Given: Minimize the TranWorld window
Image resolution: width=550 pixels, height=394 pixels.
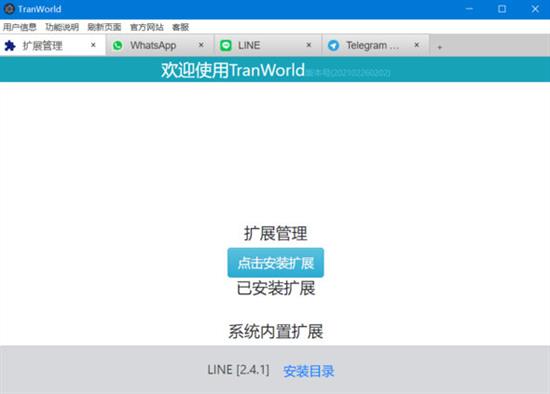Looking at the screenshot, I should coord(469,9).
